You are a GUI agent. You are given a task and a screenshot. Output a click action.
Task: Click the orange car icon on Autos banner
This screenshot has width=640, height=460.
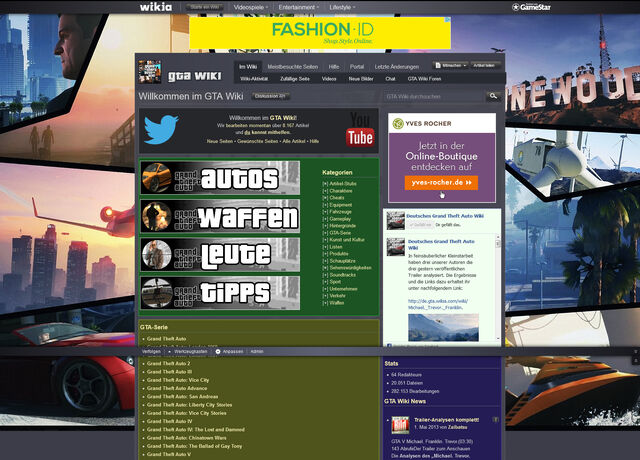[157, 178]
